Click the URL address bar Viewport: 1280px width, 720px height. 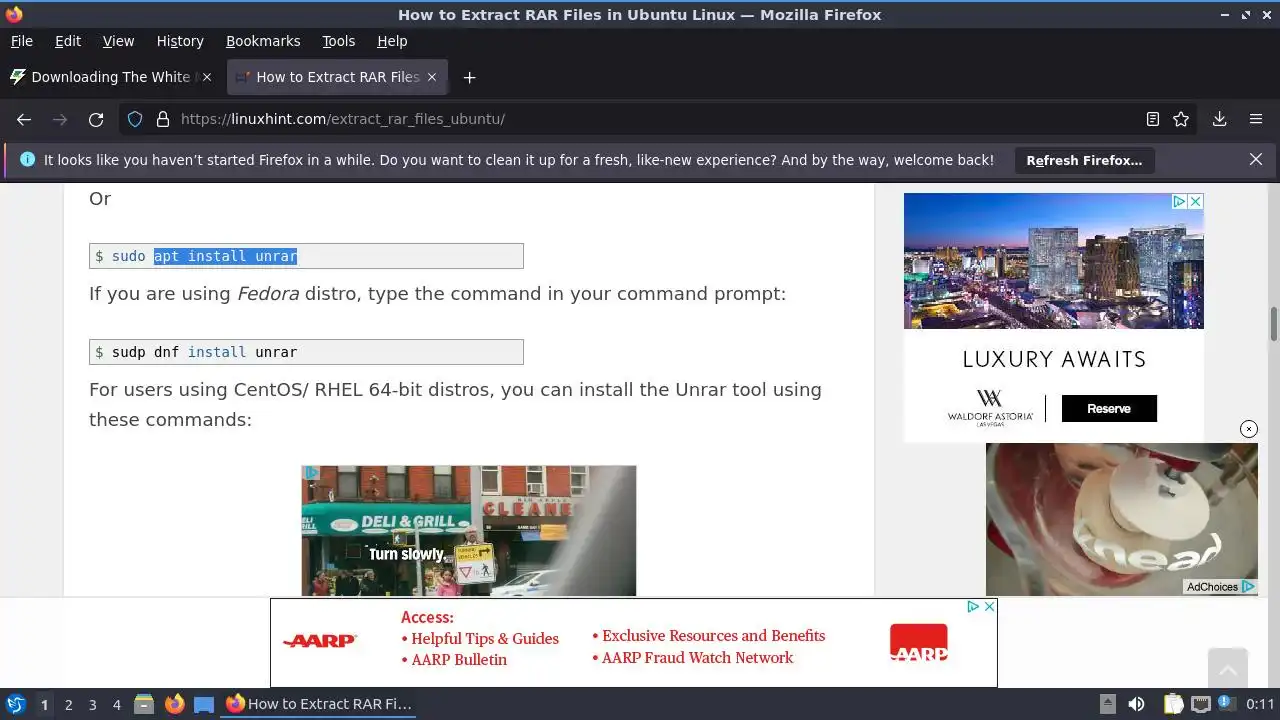click(640, 119)
